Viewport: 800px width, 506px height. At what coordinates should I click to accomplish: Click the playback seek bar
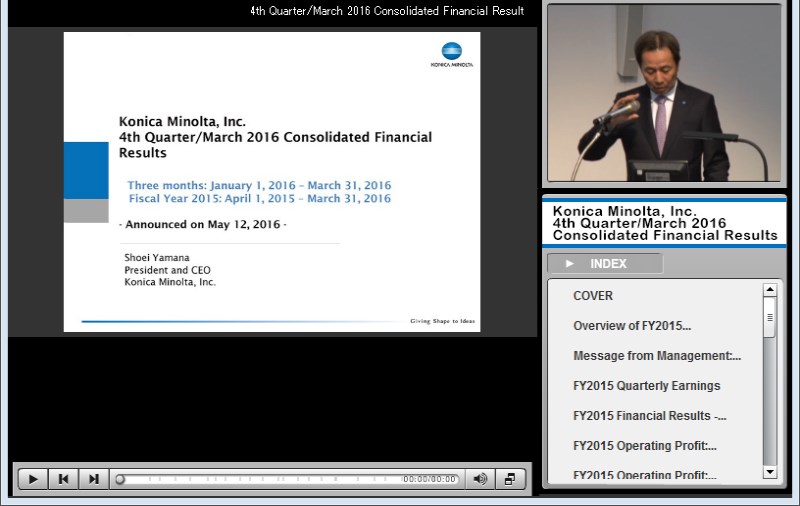pos(260,479)
